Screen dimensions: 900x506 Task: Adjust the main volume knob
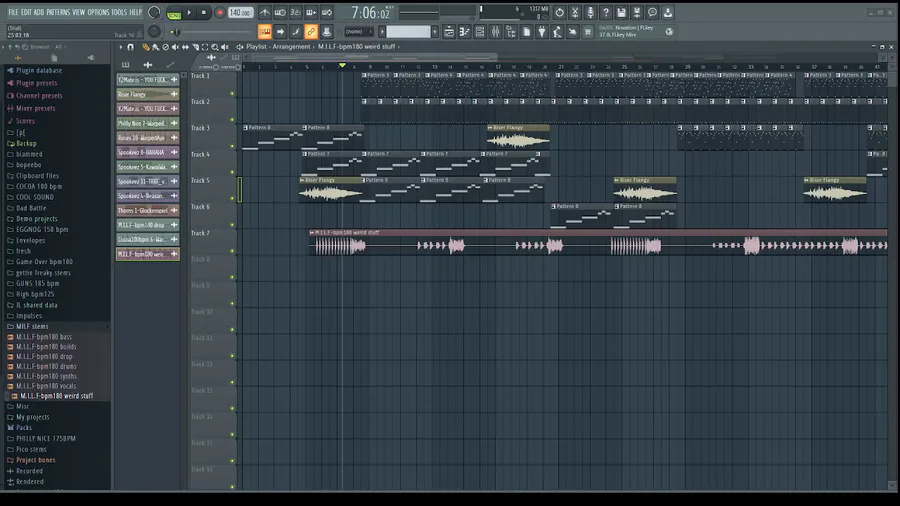coord(154,12)
